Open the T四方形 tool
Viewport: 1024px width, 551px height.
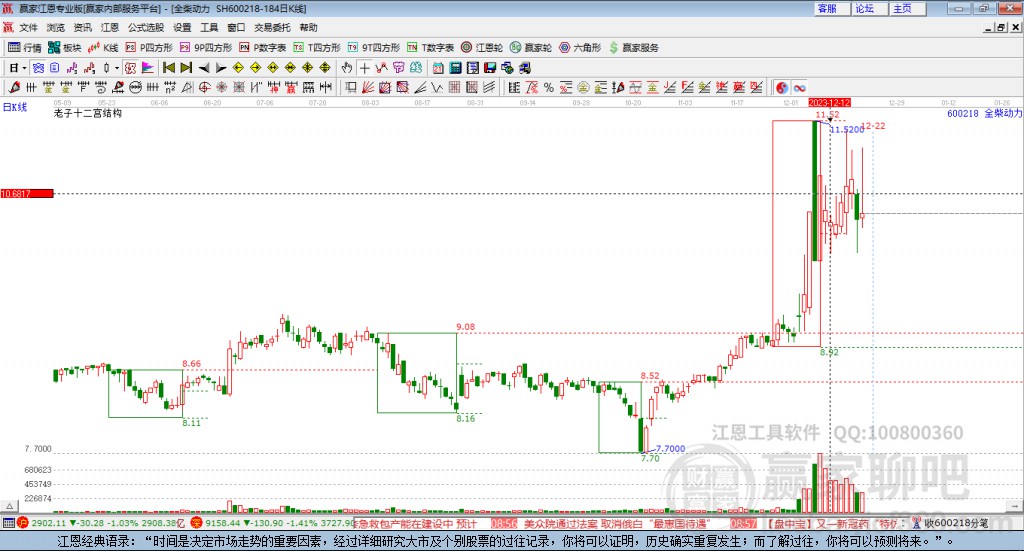click(317, 48)
